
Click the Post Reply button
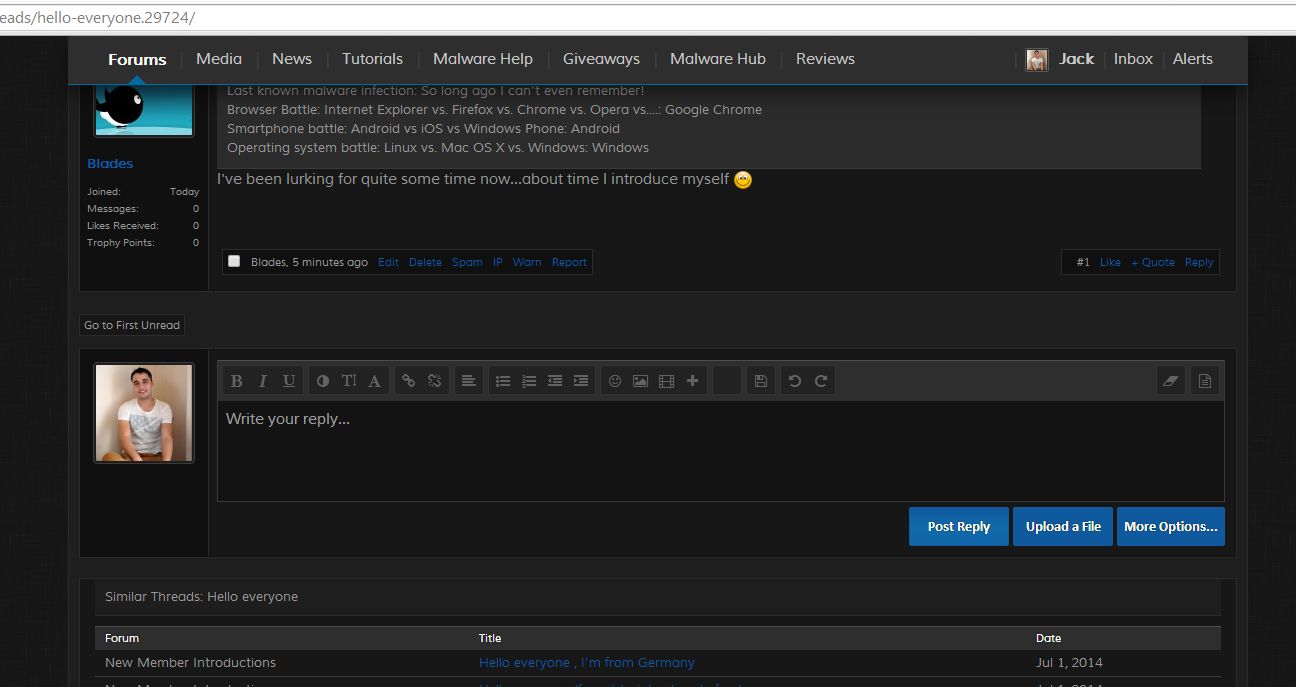[x=959, y=527]
